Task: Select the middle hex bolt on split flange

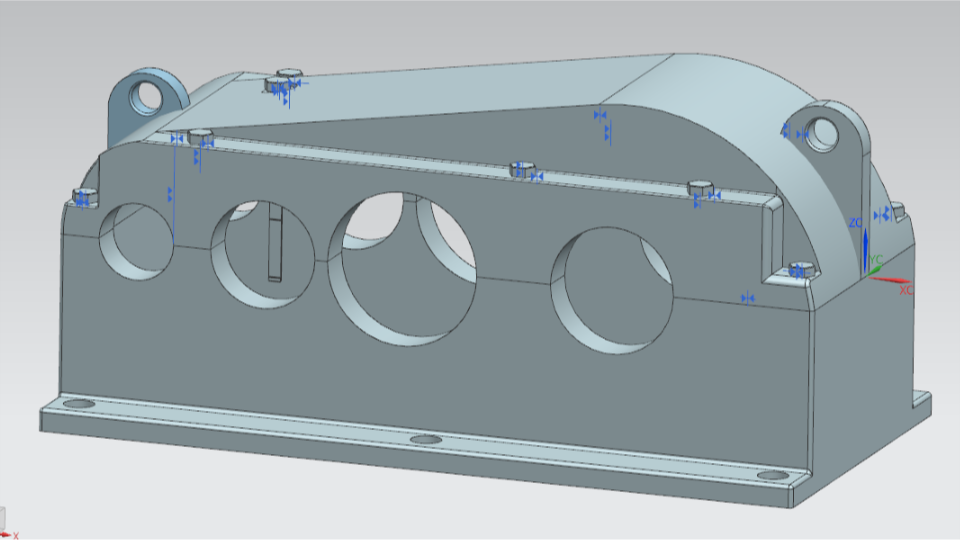Action: click(522, 170)
